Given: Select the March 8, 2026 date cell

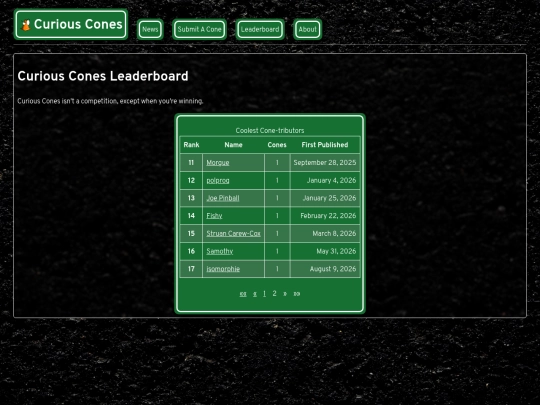Looking at the screenshot, I should click(325, 233).
